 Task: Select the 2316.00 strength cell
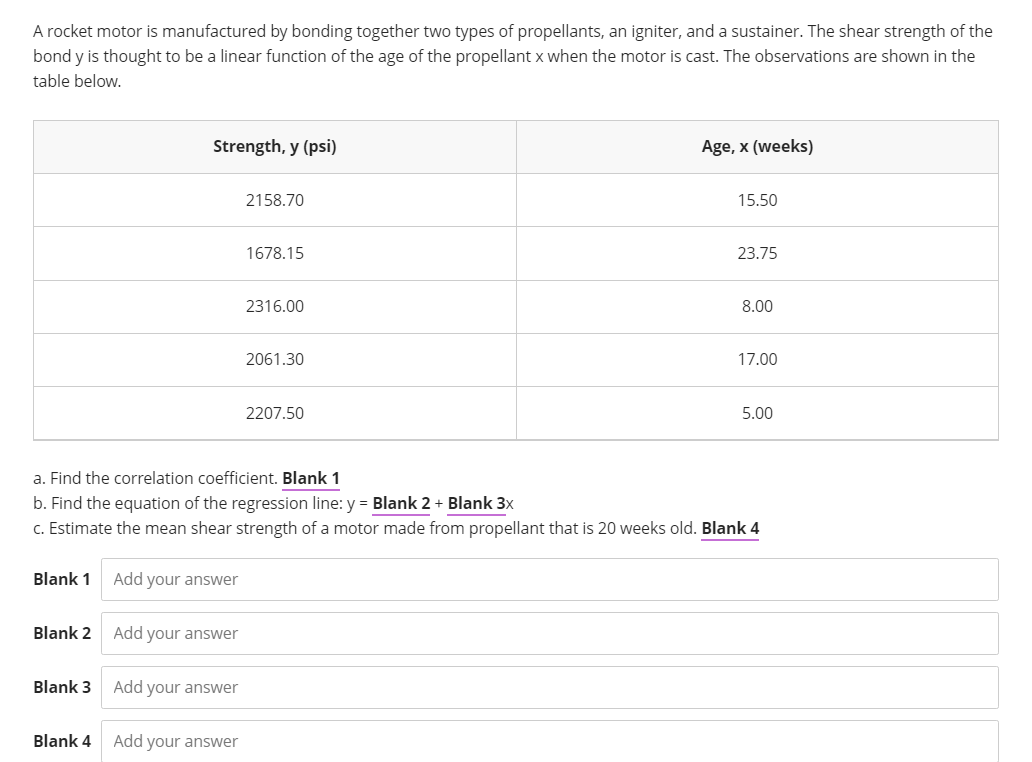click(x=275, y=307)
